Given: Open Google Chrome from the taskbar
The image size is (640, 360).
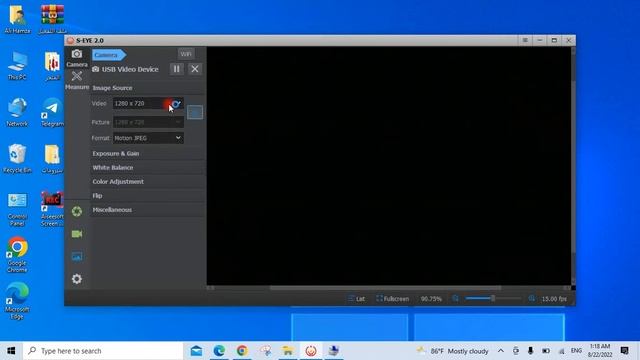Looking at the screenshot, I should click(x=242, y=351).
